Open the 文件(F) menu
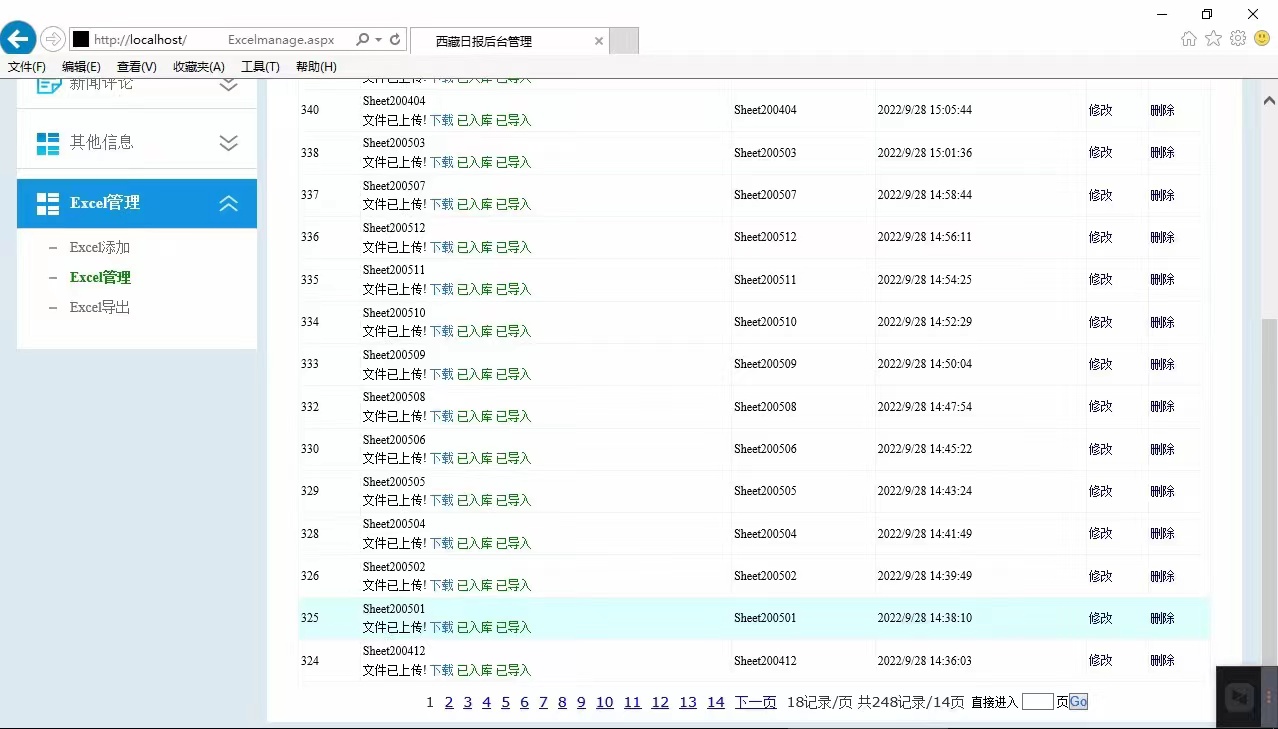The width and height of the screenshot is (1278, 729). [27, 67]
